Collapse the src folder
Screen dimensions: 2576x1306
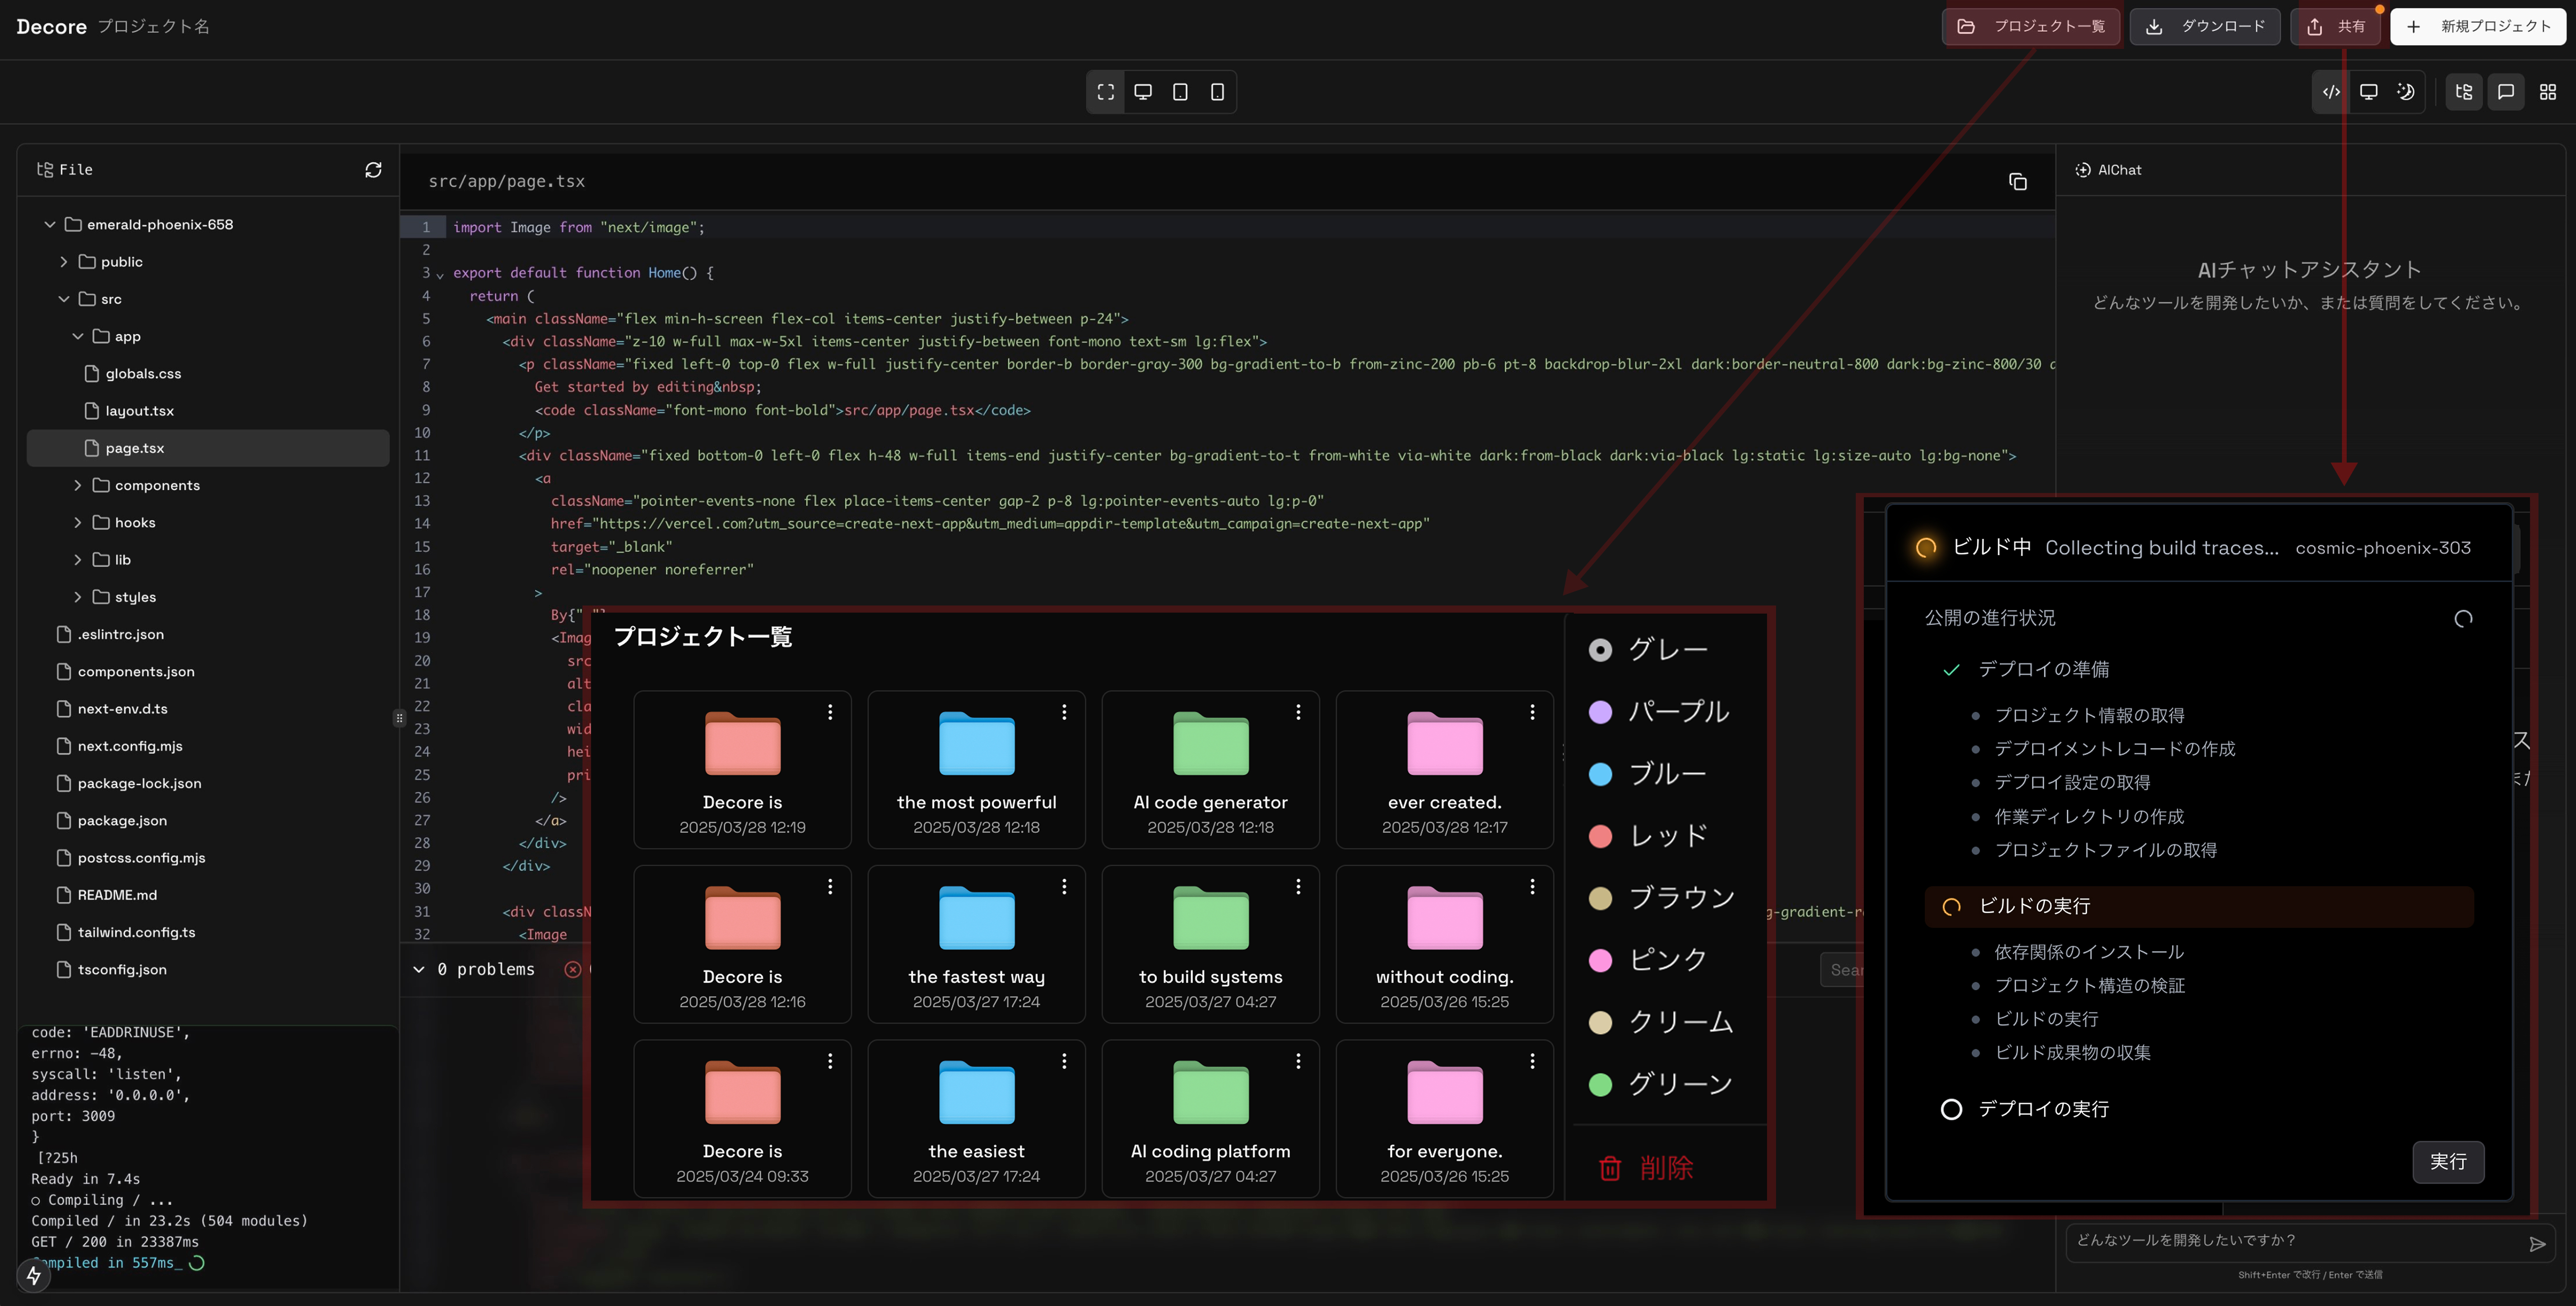pyautogui.click(x=64, y=299)
